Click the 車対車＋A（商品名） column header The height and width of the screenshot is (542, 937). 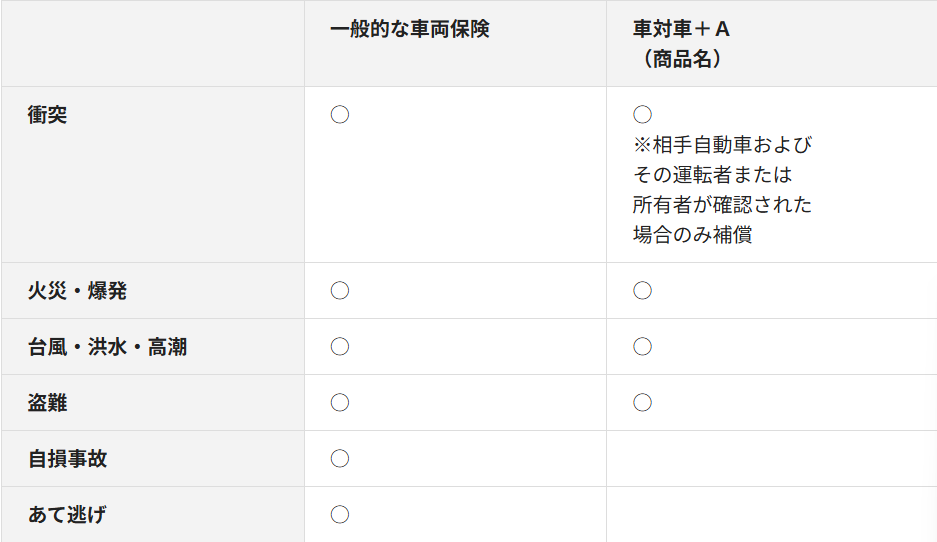pos(682,44)
